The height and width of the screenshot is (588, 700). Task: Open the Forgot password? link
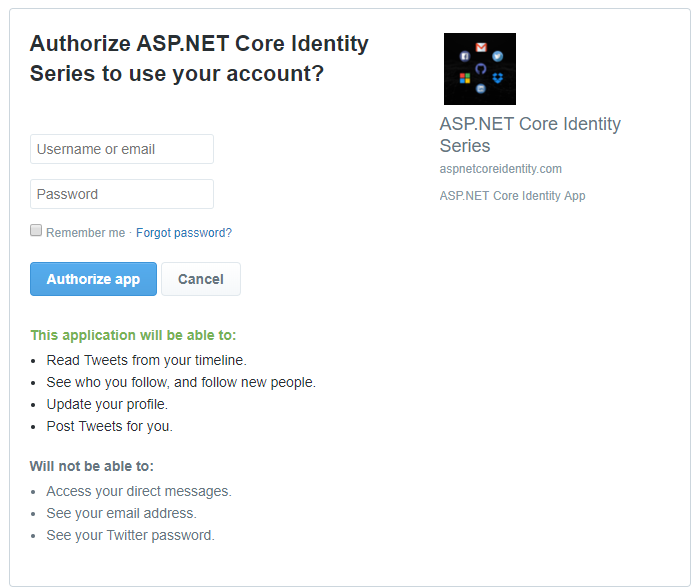pos(184,233)
